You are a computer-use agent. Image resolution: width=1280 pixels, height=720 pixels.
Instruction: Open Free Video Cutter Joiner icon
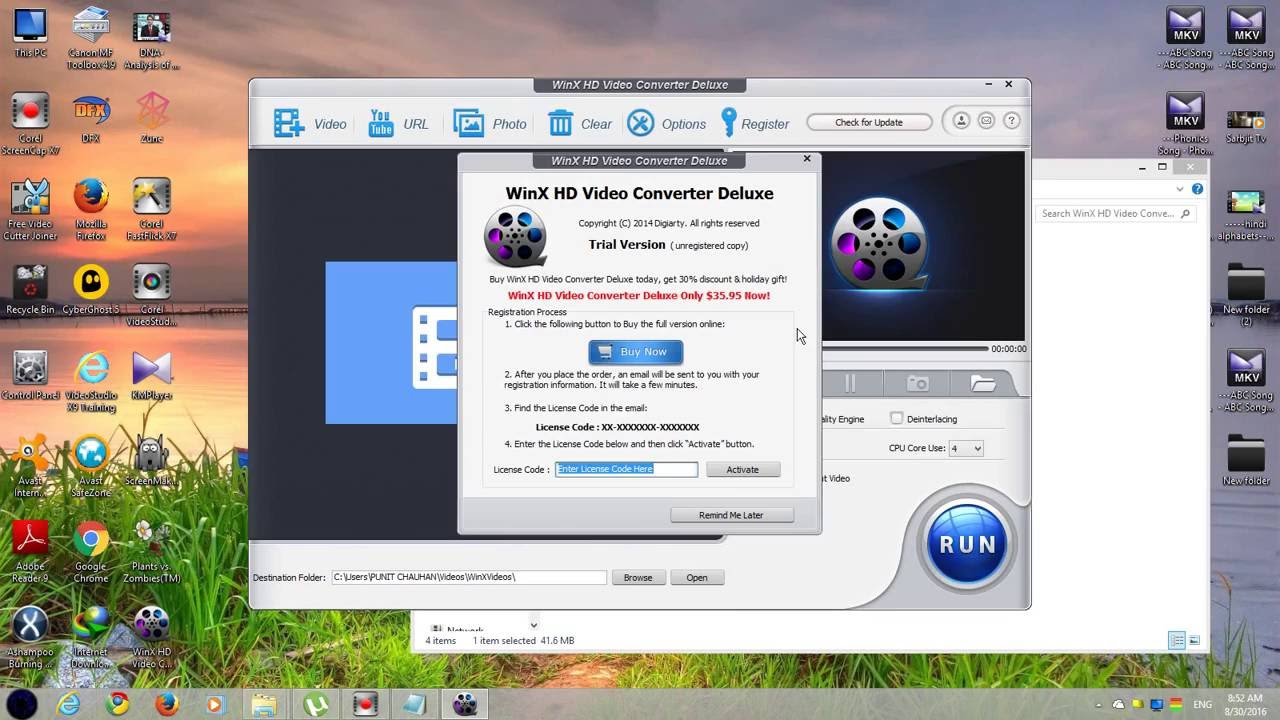tap(30, 210)
